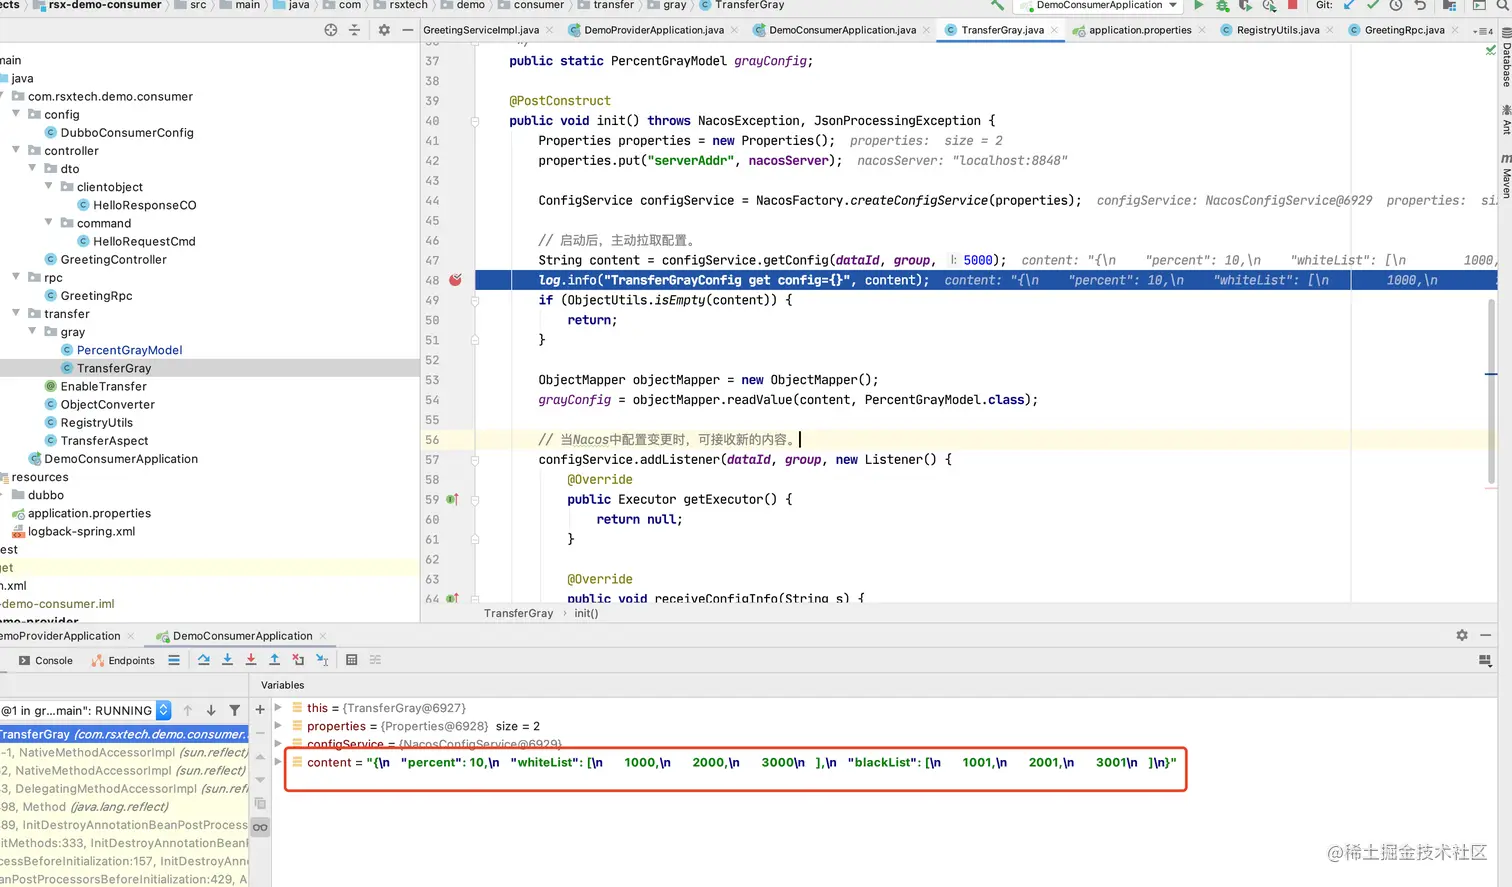Viewport: 1512px width, 887px height.
Task: Commit changes with Git checkmark icon
Action: click(1373, 5)
